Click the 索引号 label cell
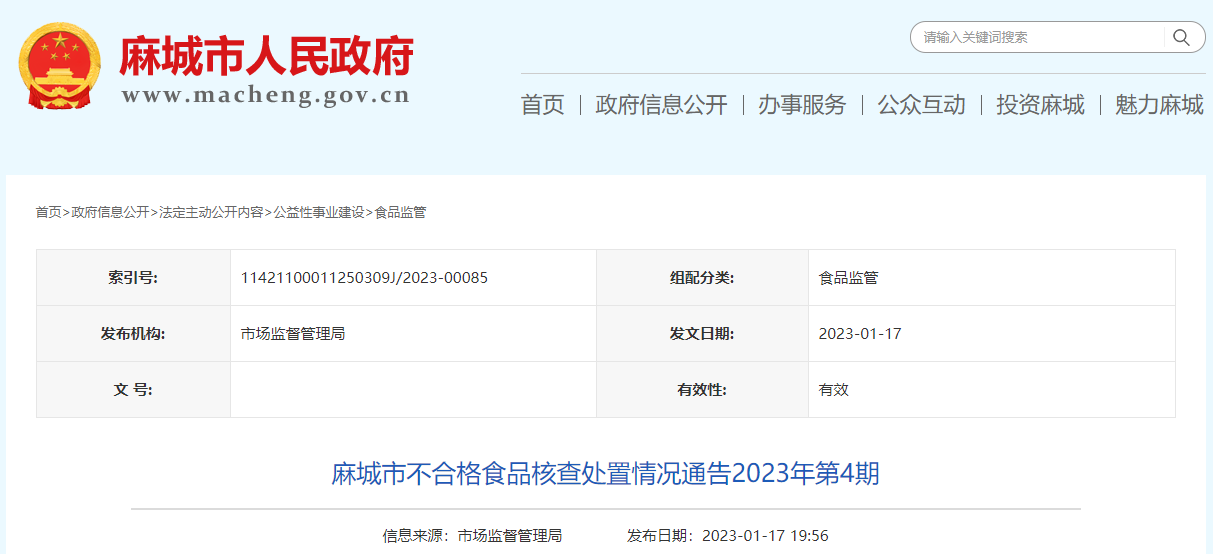 (x=133, y=277)
